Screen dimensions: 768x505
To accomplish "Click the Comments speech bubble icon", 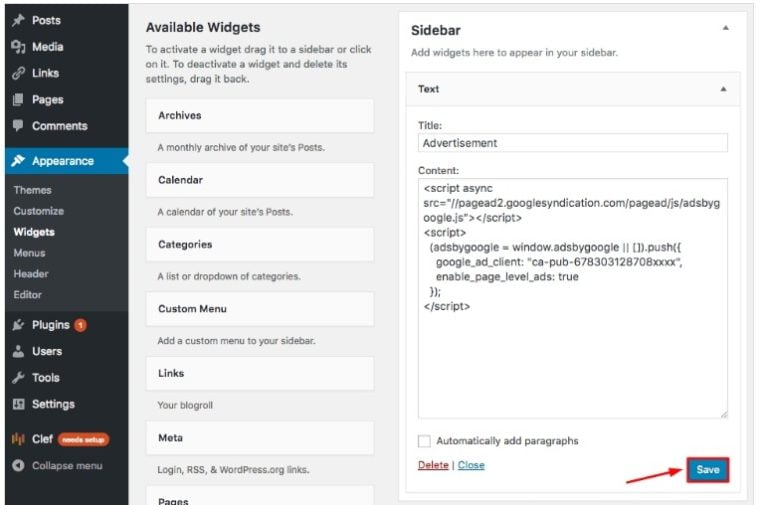I will [19, 125].
